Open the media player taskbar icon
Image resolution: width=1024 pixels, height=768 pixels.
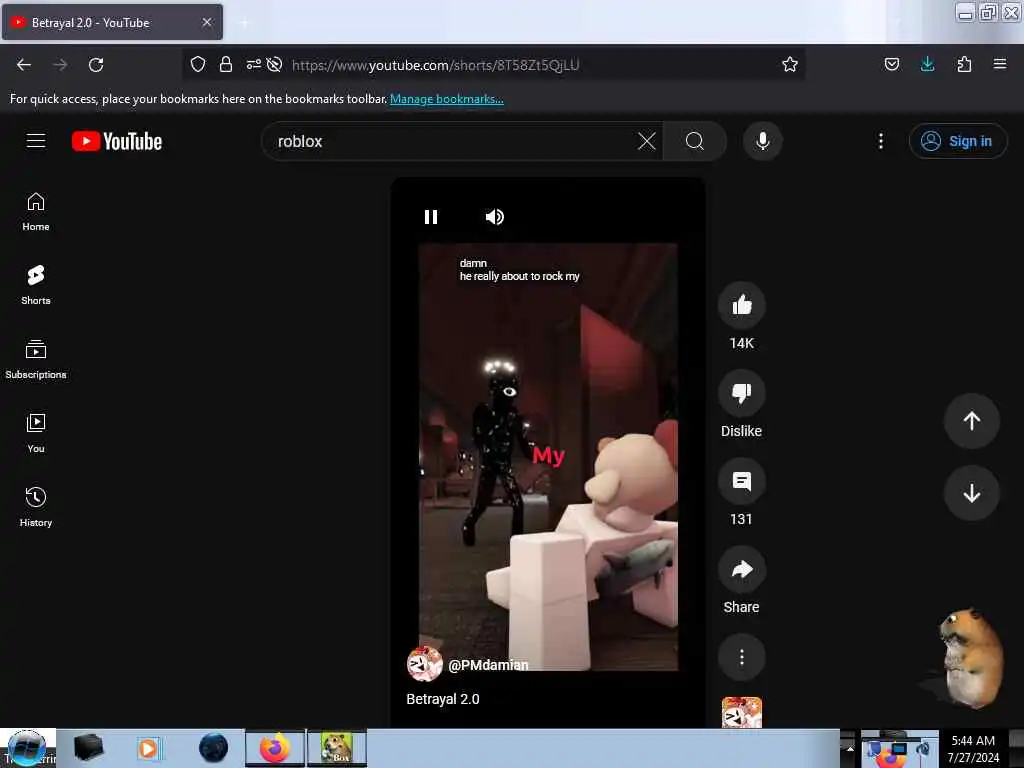149,748
